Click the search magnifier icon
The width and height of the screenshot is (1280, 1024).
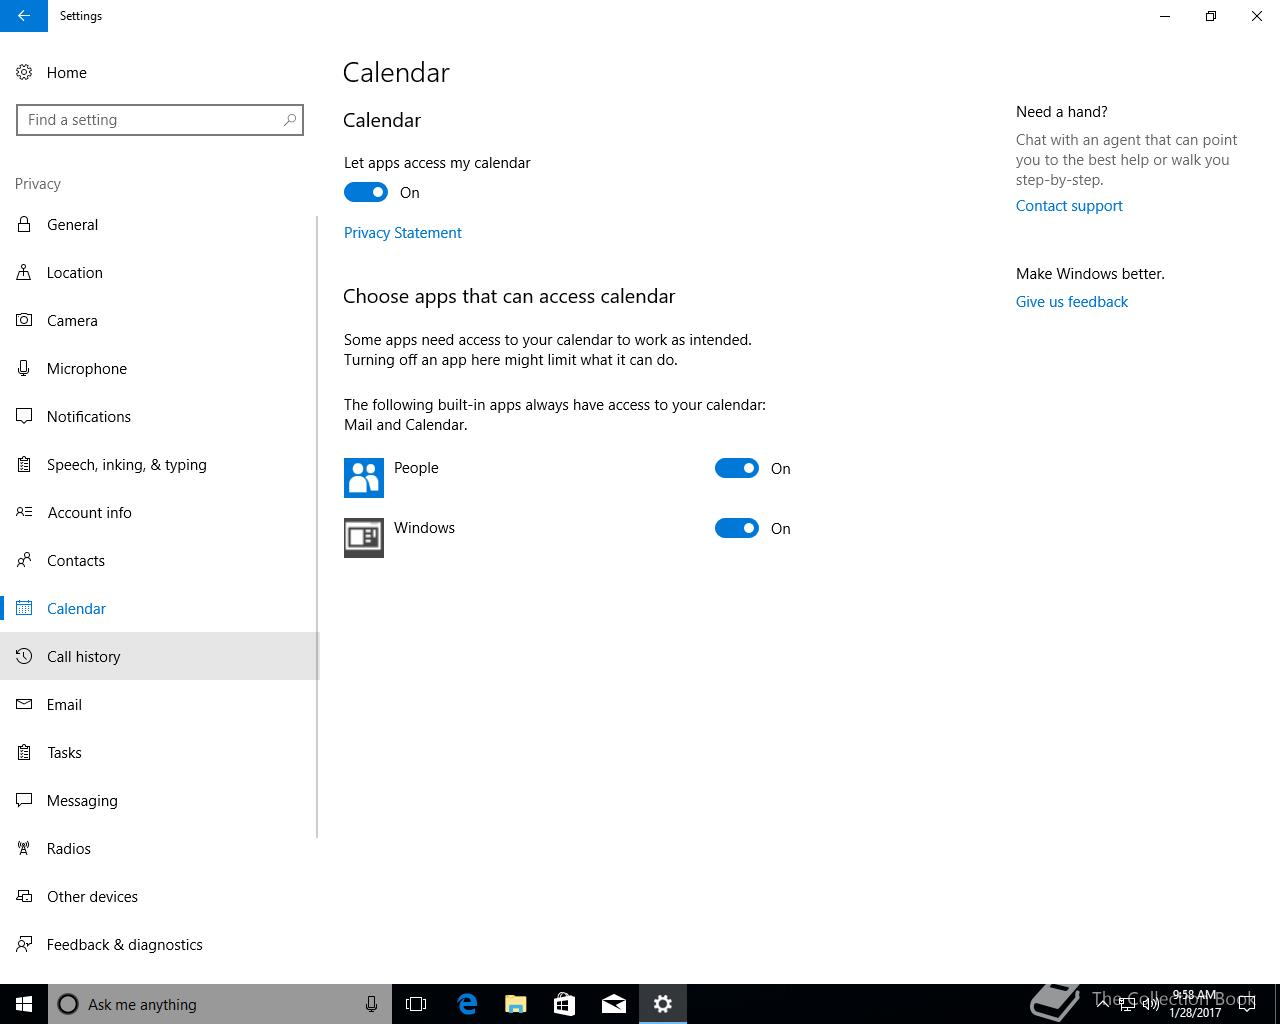[x=290, y=120]
